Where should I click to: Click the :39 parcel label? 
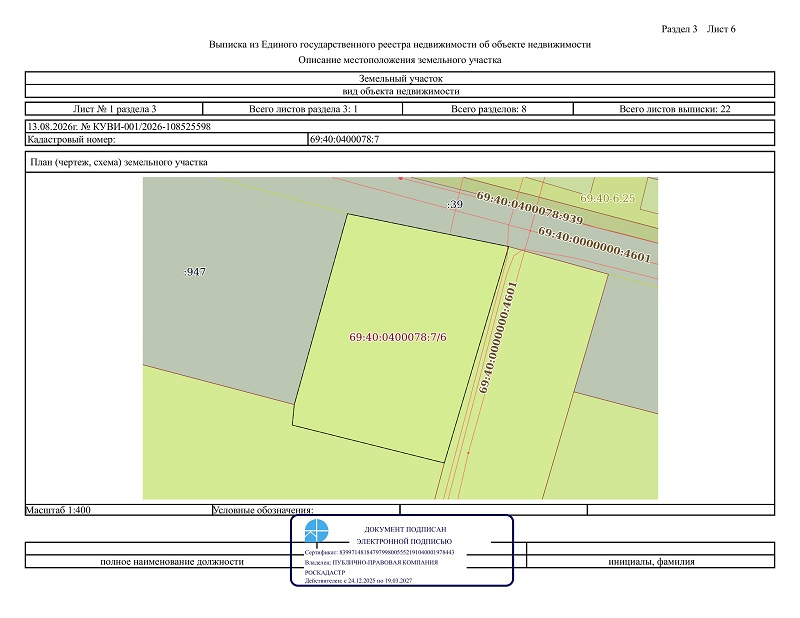pos(455,204)
